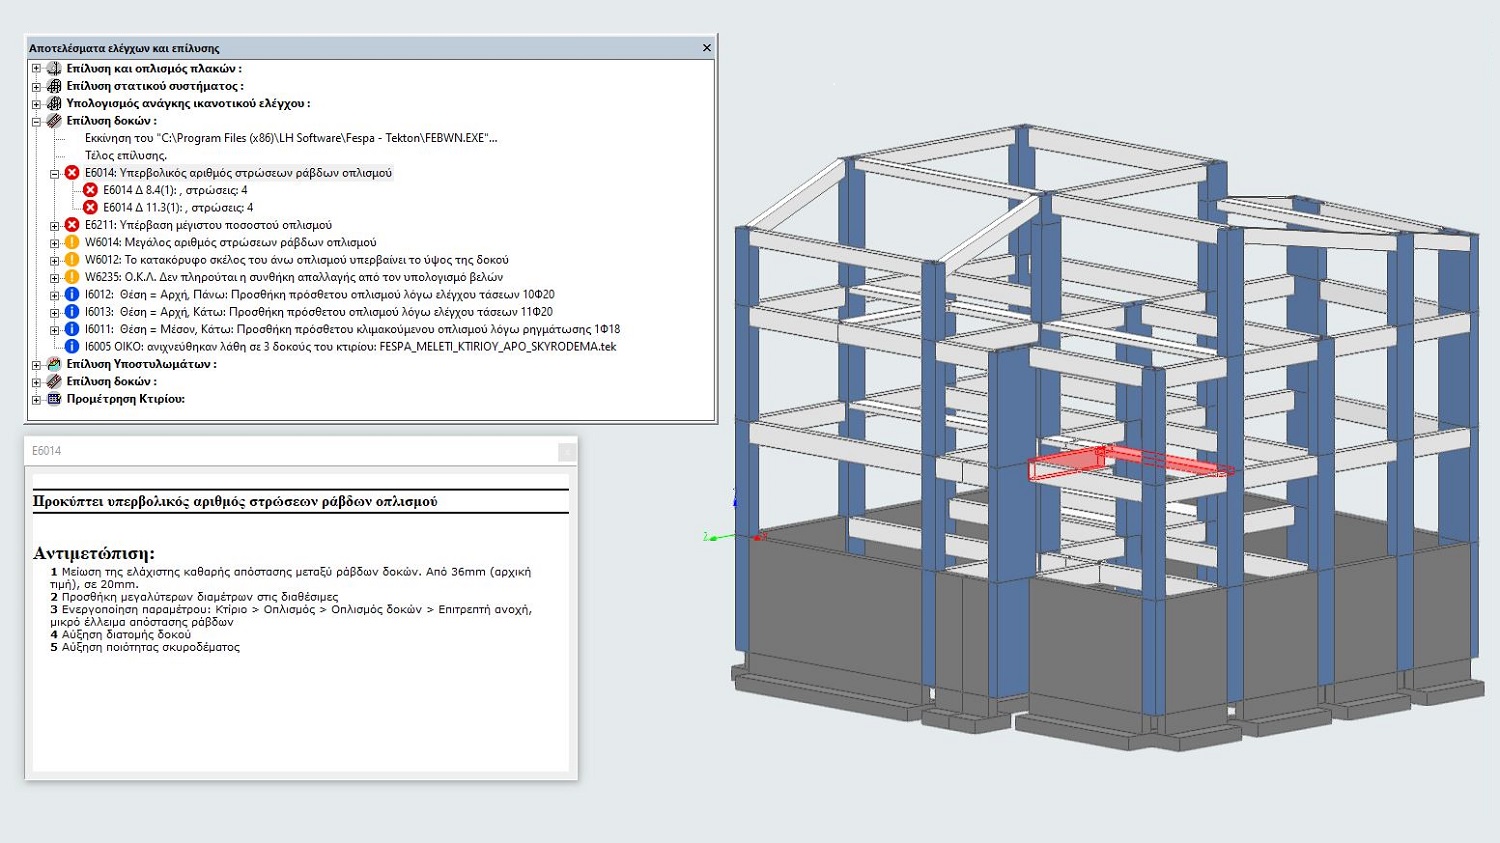Expand the E6211 error node
This screenshot has height=843, width=1500.
[55, 225]
